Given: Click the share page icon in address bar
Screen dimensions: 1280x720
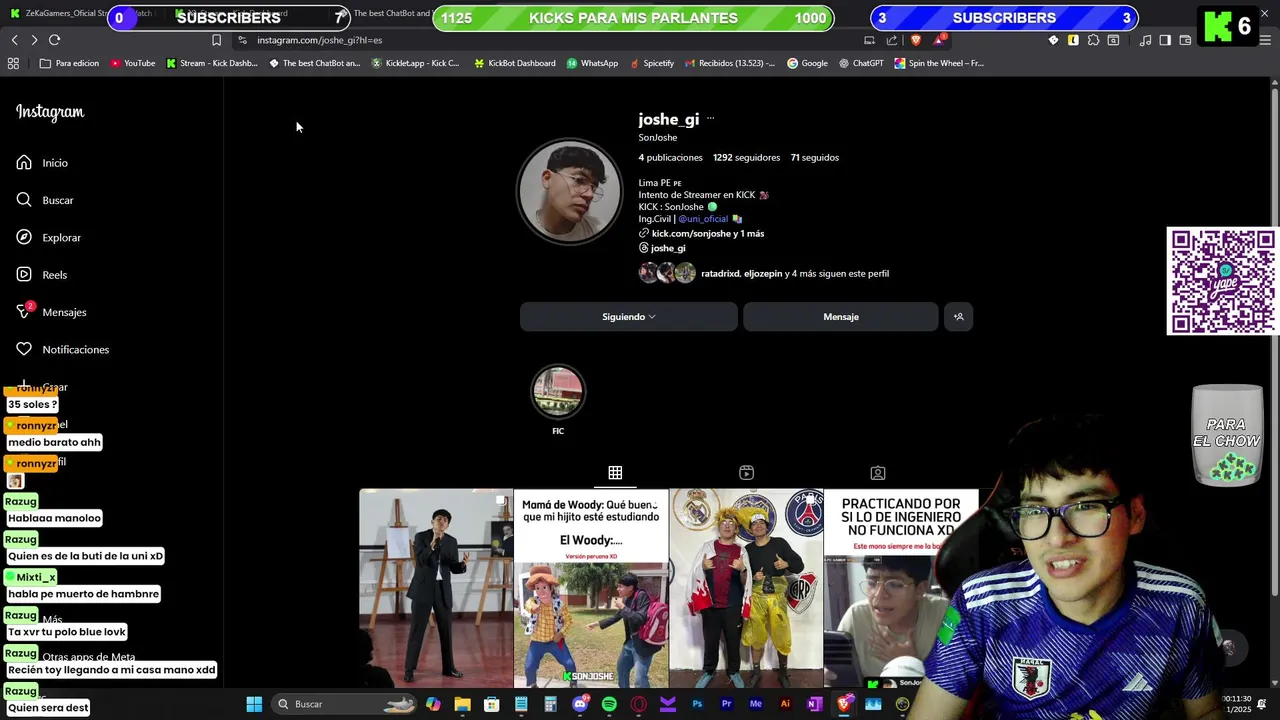Looking at the screenshot, I should pos(892,40).
